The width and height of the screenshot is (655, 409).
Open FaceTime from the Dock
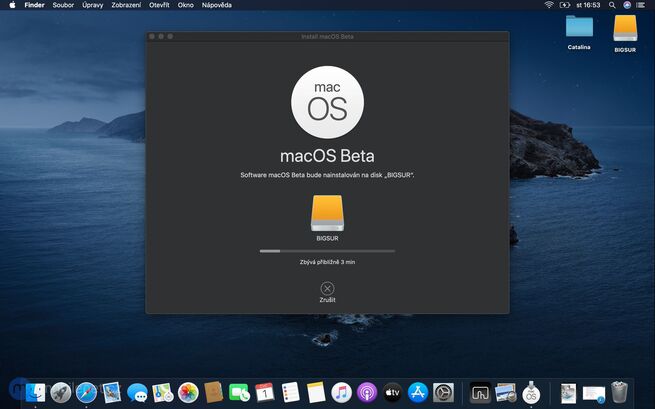tap(239, 393)
